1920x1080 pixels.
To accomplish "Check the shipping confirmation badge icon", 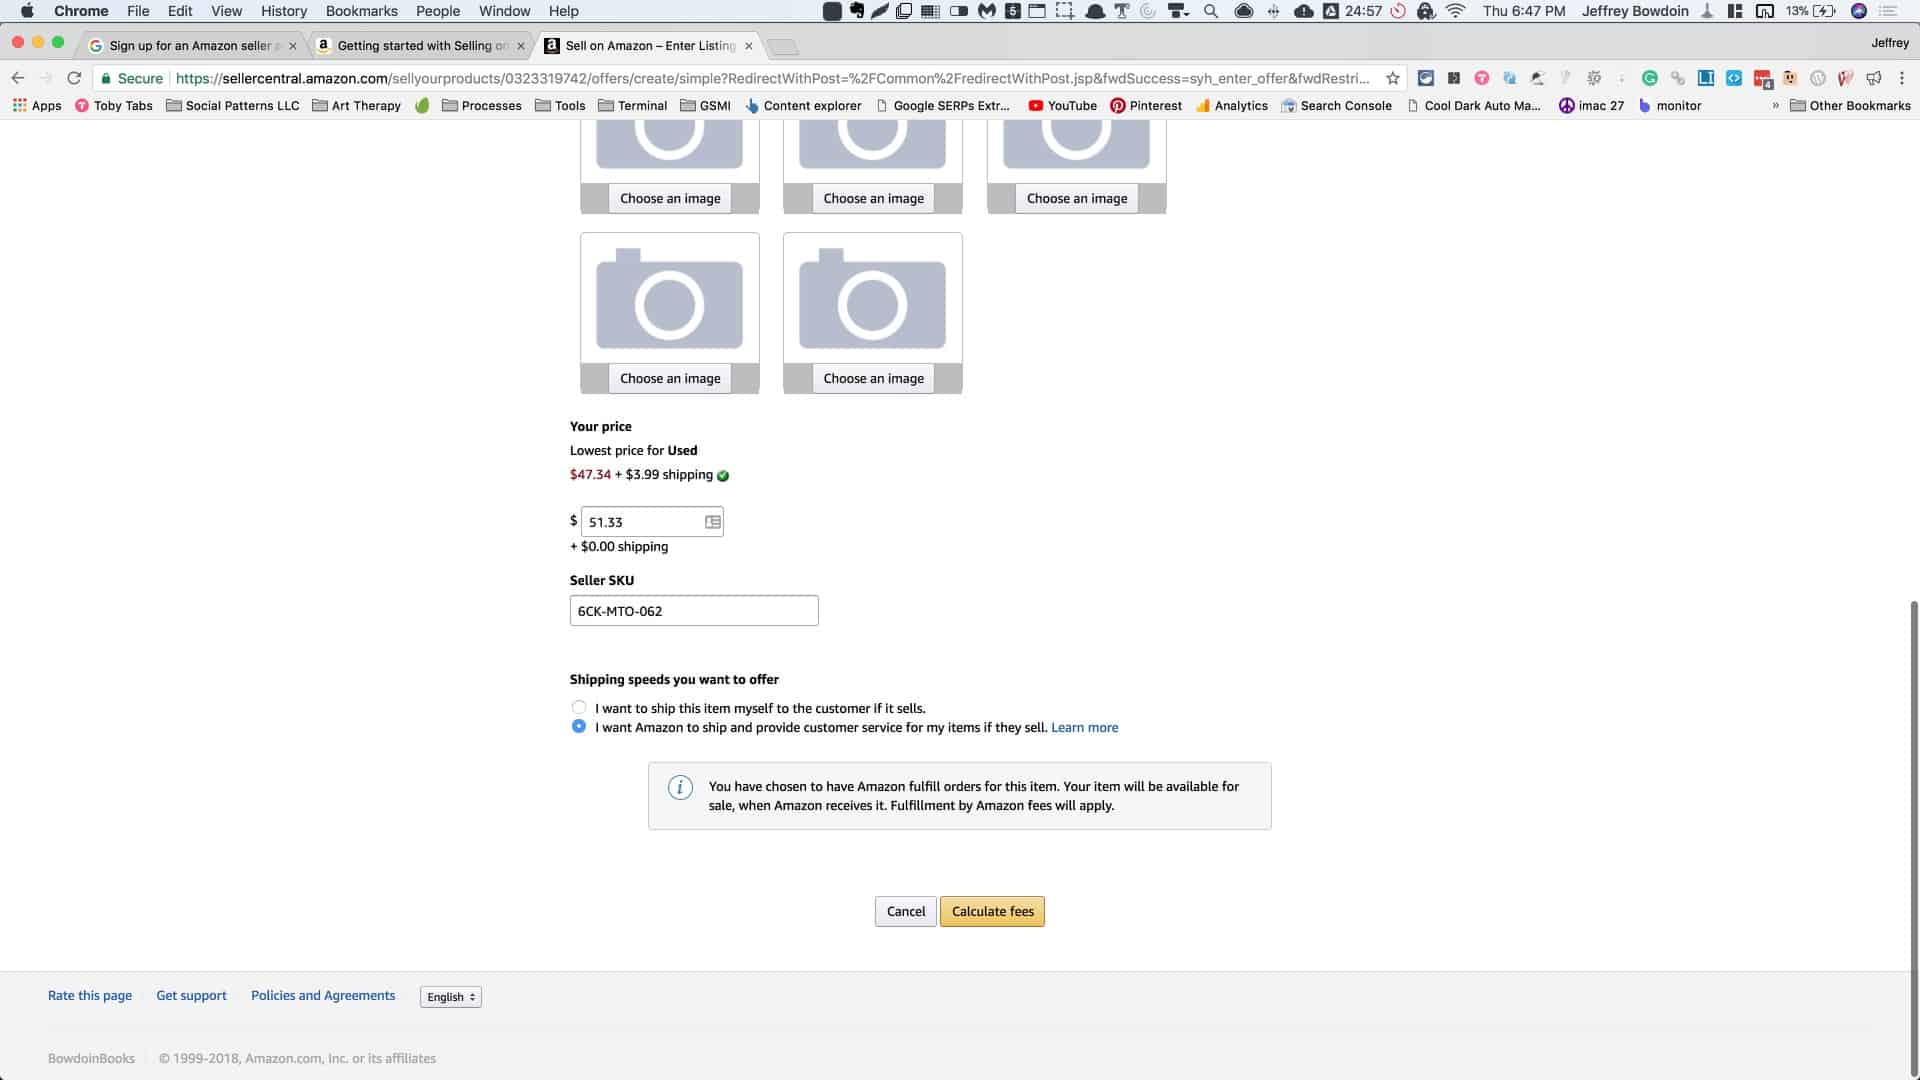I will click(723, 475).
